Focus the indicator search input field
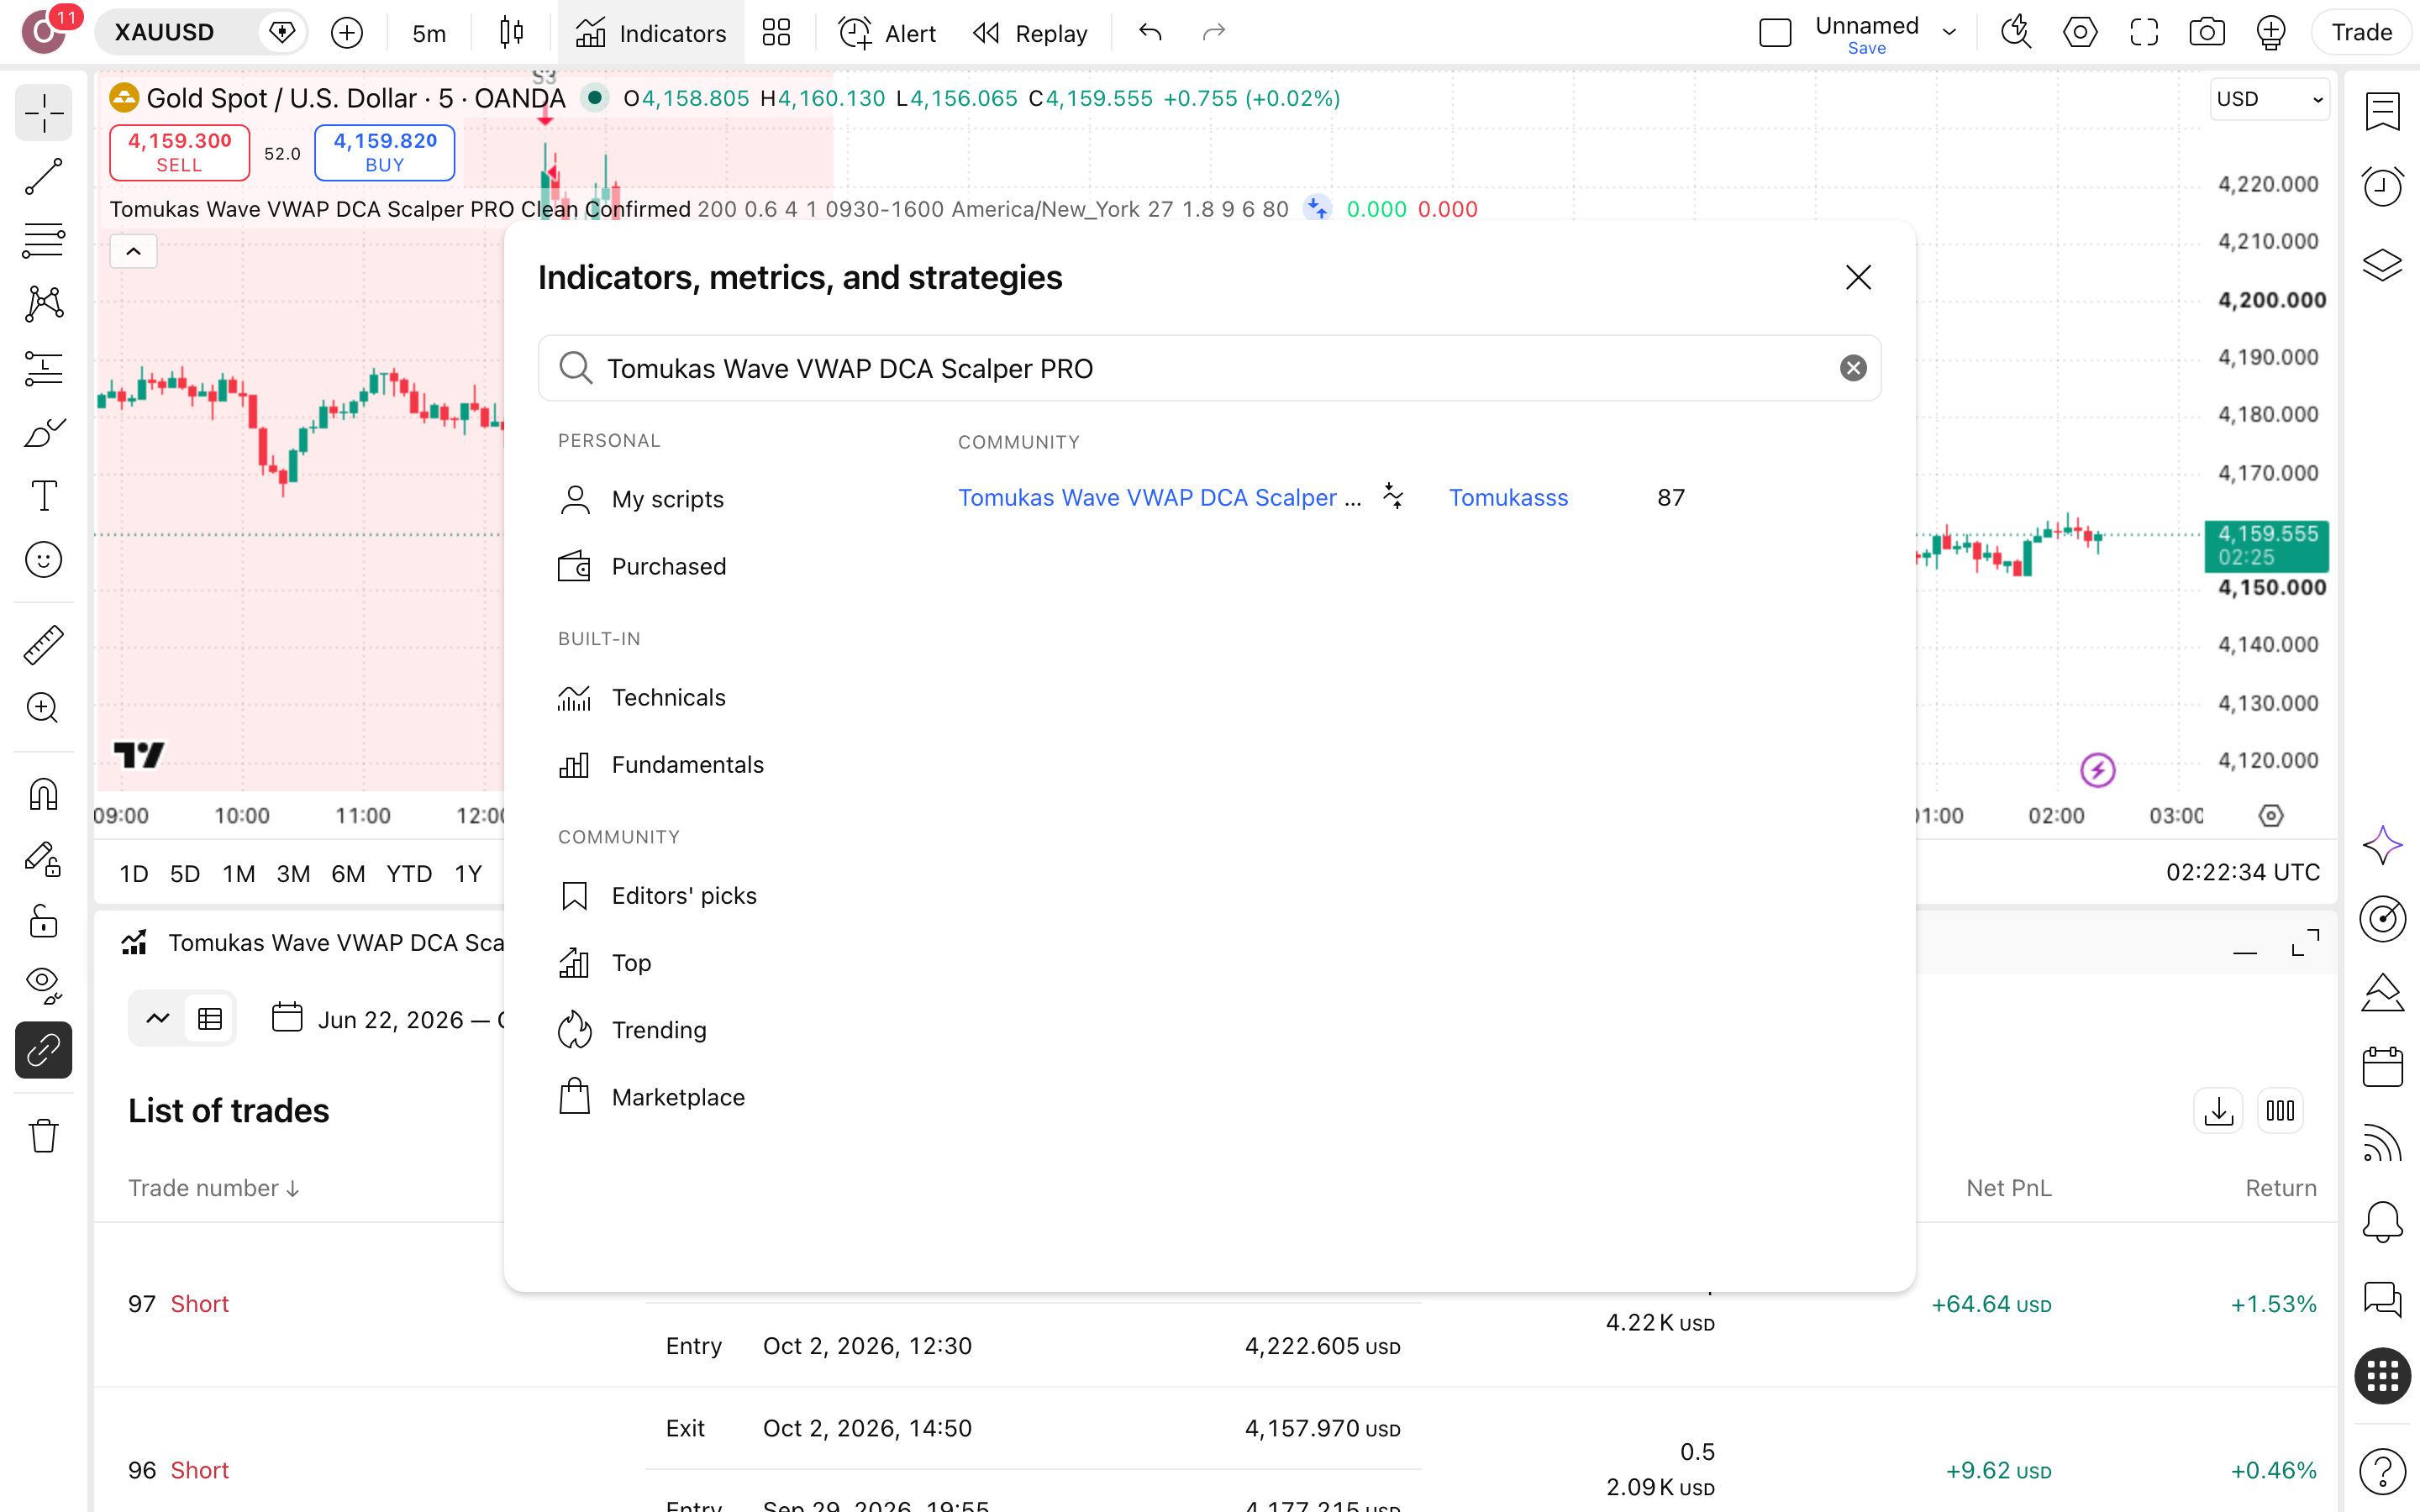 coord(1210,368)
